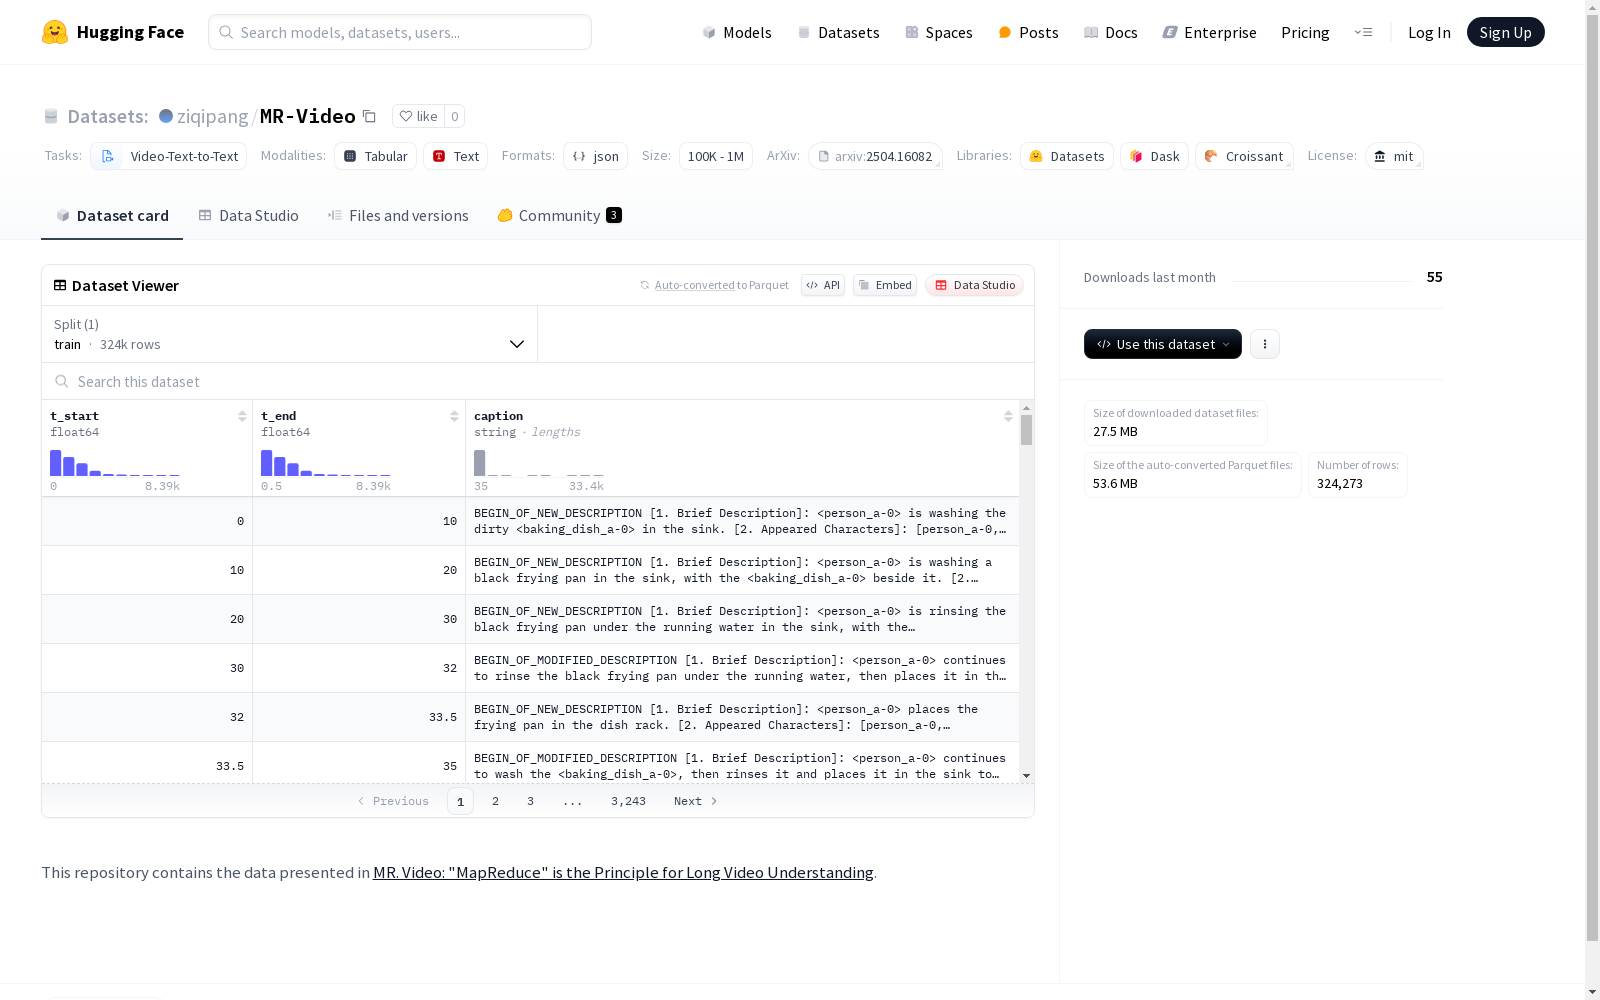Focus the Search this dataset field
This screenshot has width=1600, height=1000.
(x=538, y=381)
